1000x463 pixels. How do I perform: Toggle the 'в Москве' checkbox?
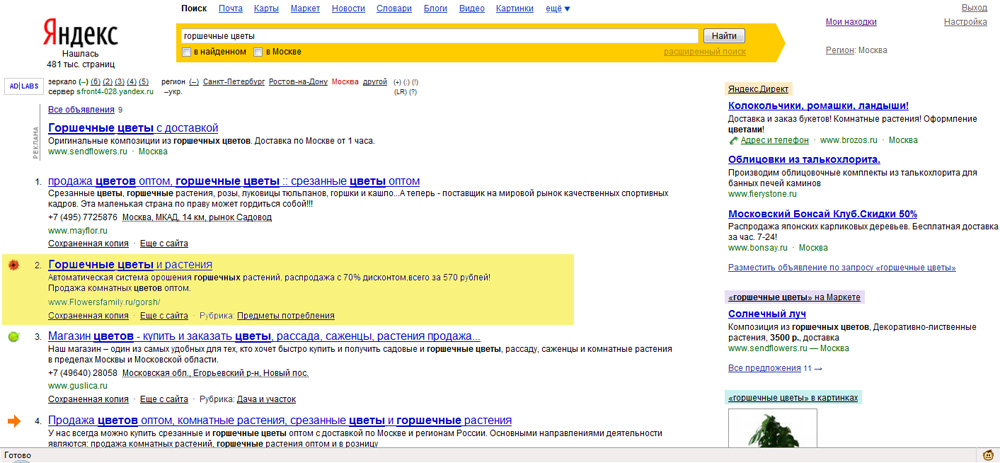(258, 52)
